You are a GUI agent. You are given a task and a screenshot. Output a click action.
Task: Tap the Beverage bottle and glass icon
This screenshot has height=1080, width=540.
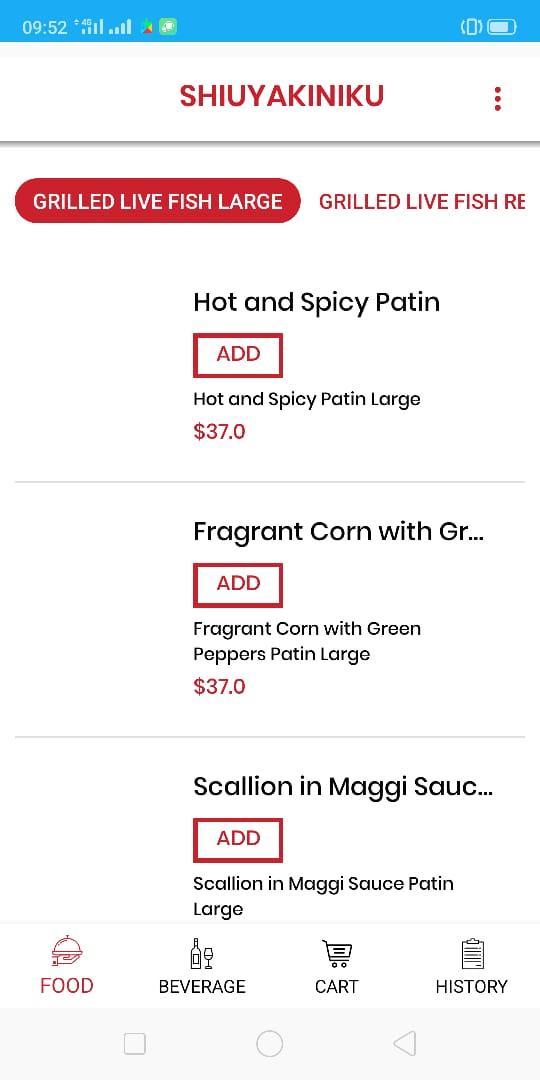click(202, 953)
